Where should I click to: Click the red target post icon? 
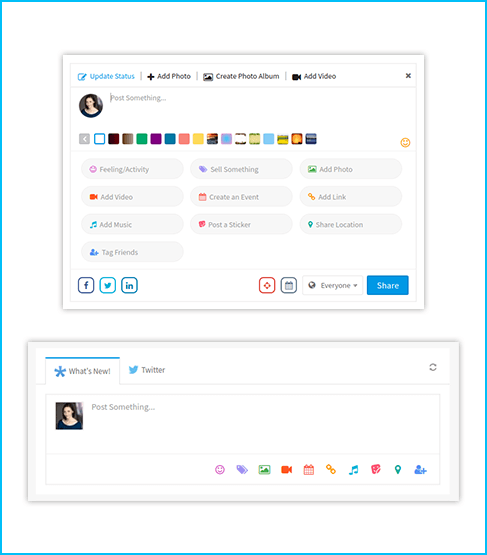click(x=267, y=285)
